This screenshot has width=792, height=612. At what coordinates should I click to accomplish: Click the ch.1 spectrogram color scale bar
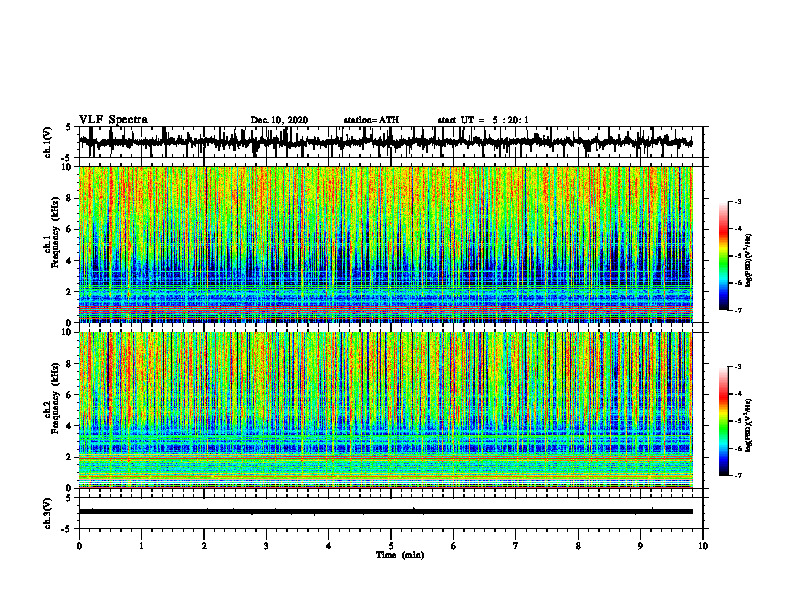(x=723, y=256)
